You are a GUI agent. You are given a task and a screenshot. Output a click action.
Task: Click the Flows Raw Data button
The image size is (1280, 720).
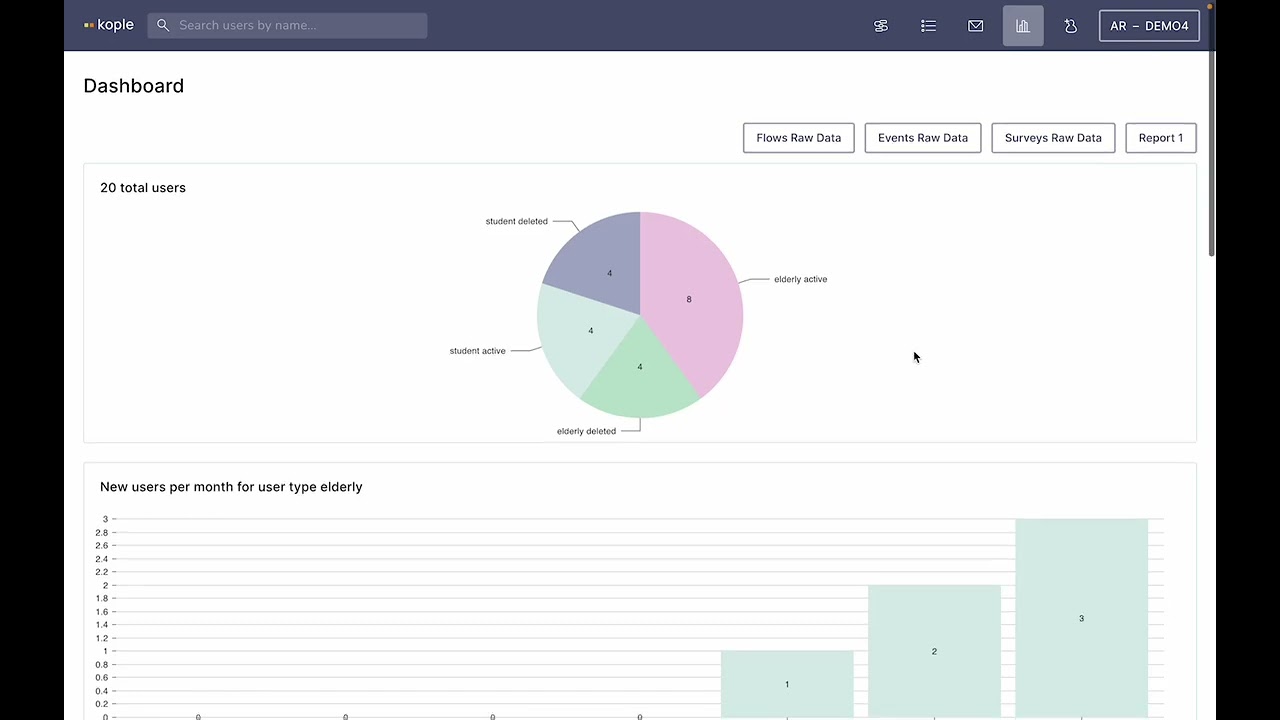coord(798,138)
